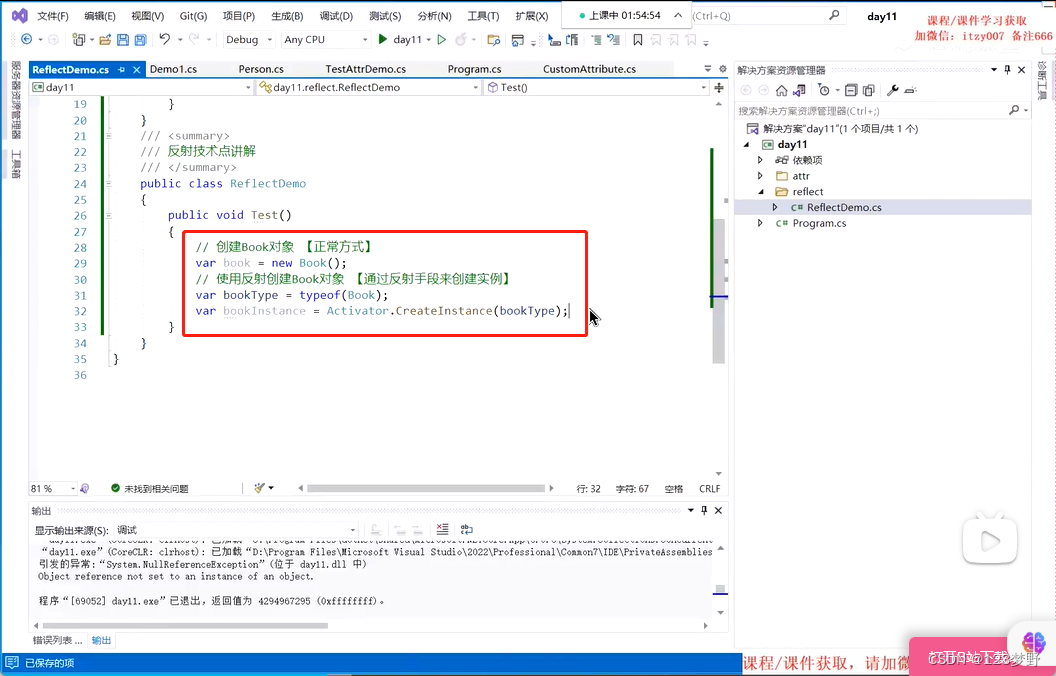Open day11.reflect.ReflectDemo class dropdown
The image size is (1056, 676).
[369, 88]
